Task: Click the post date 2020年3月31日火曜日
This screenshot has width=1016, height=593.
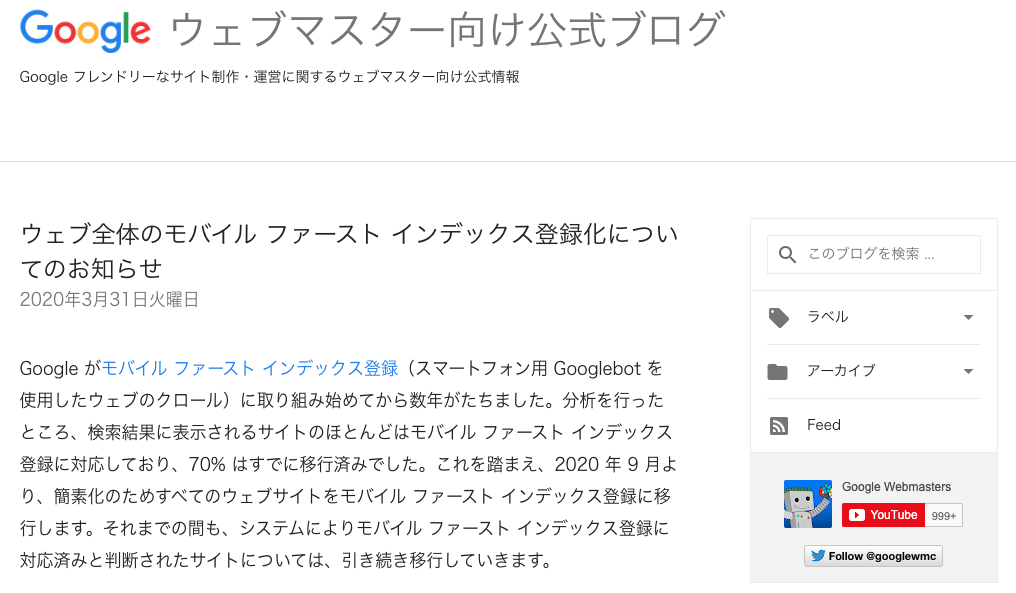Action: pyautogui.click(x=109, y=299)
